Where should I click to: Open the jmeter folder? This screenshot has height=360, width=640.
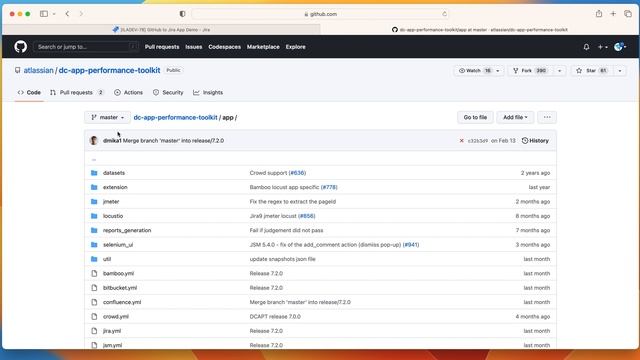111,202
